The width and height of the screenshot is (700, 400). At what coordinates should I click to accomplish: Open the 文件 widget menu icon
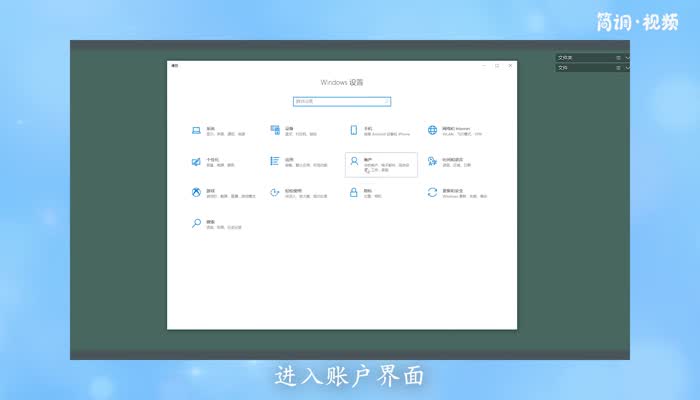618,68
